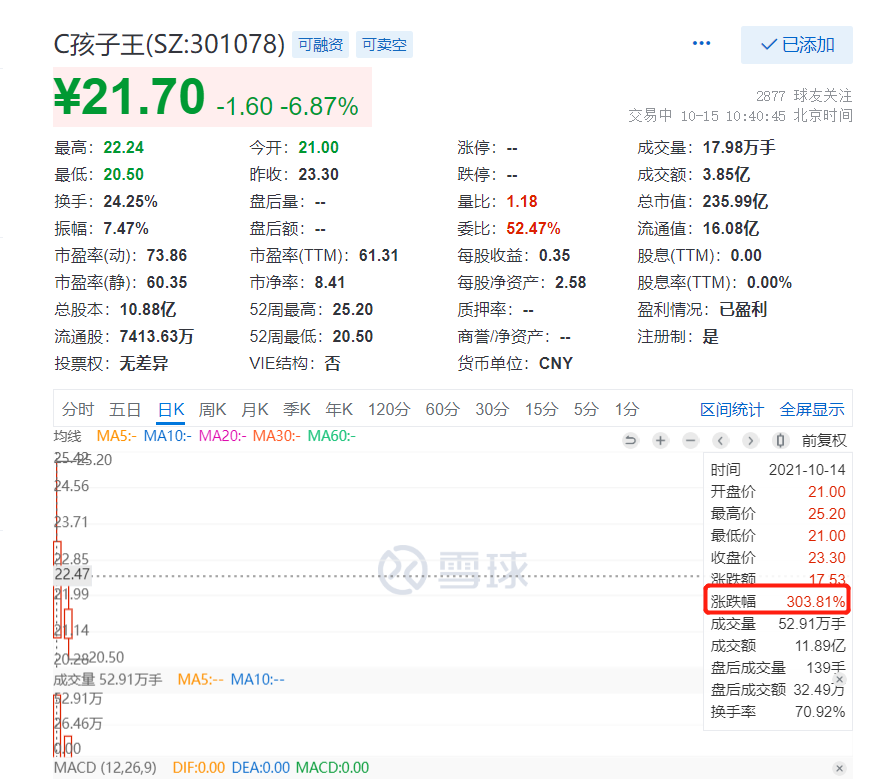Zoom out the chart with minus icon
Viewport: 888px width, 779px height.
coord(690,440)
